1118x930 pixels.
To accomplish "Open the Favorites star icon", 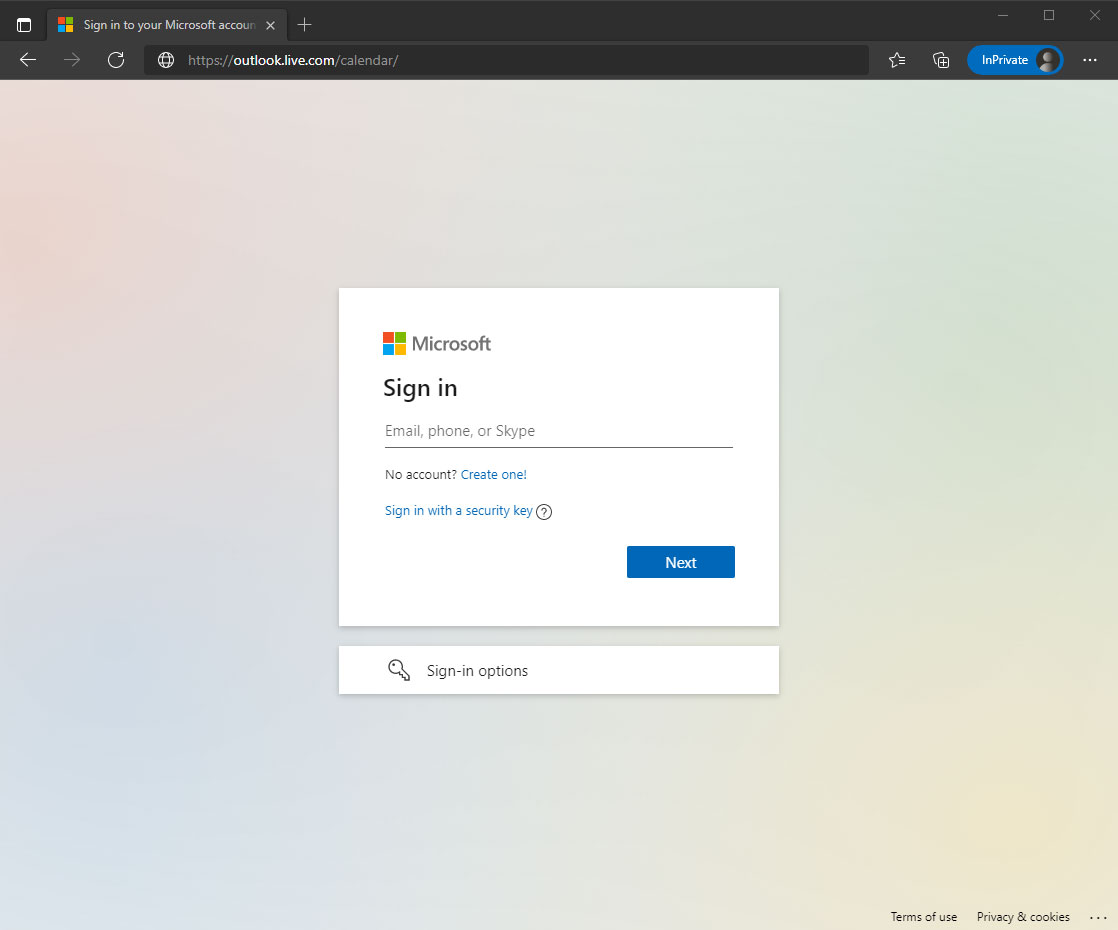I will click(x=897, y=60).
